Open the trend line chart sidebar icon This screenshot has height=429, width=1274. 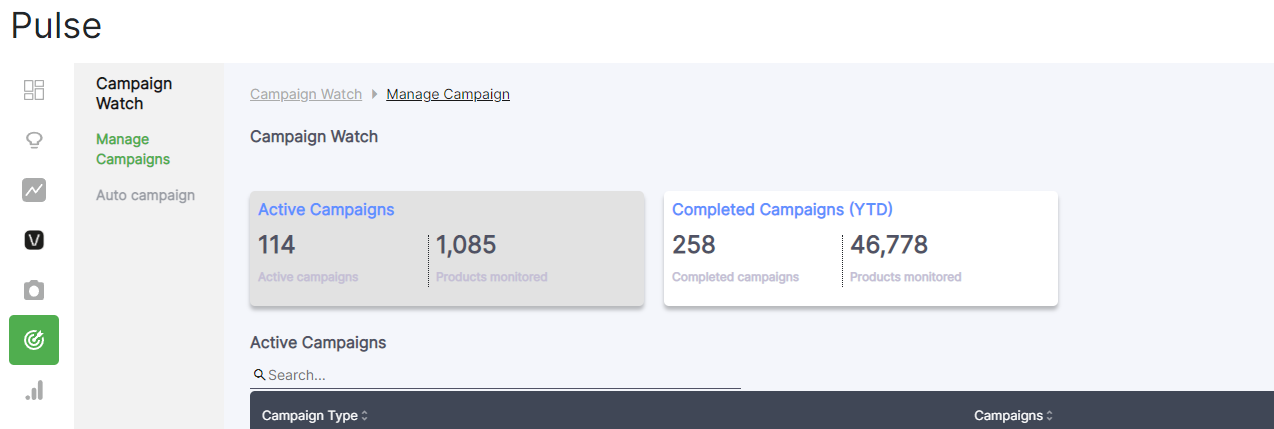(34, 190)
